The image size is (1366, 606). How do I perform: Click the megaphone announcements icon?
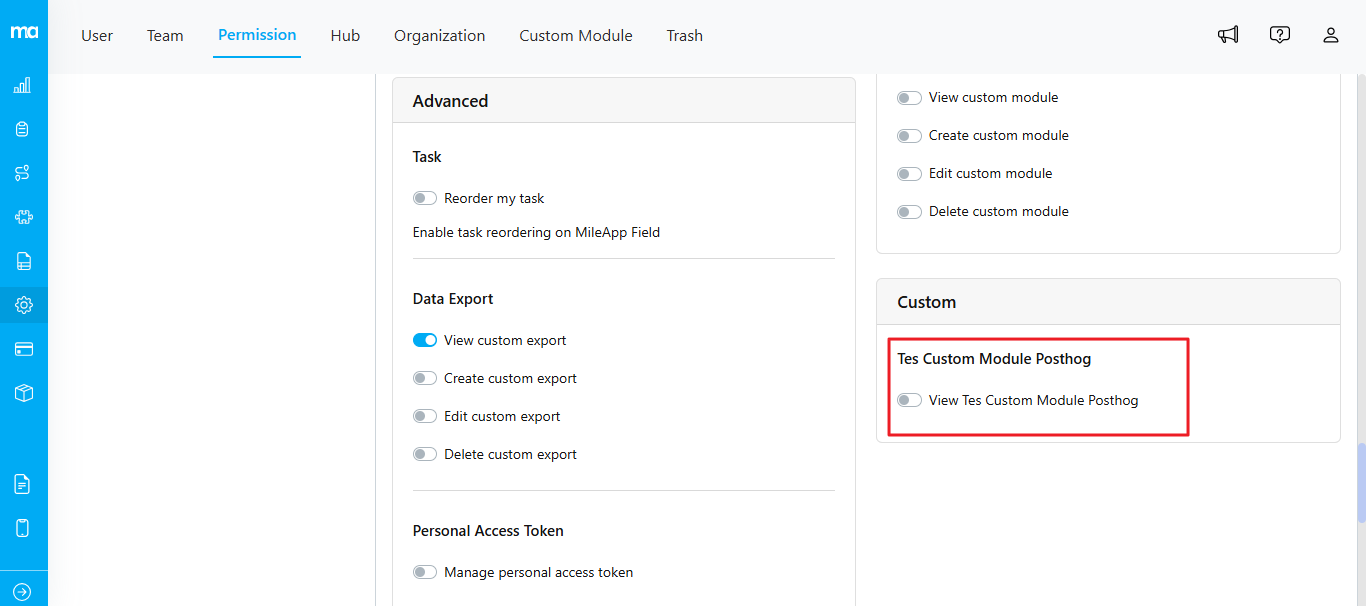pyautogui.click(x=1228, y=35)
